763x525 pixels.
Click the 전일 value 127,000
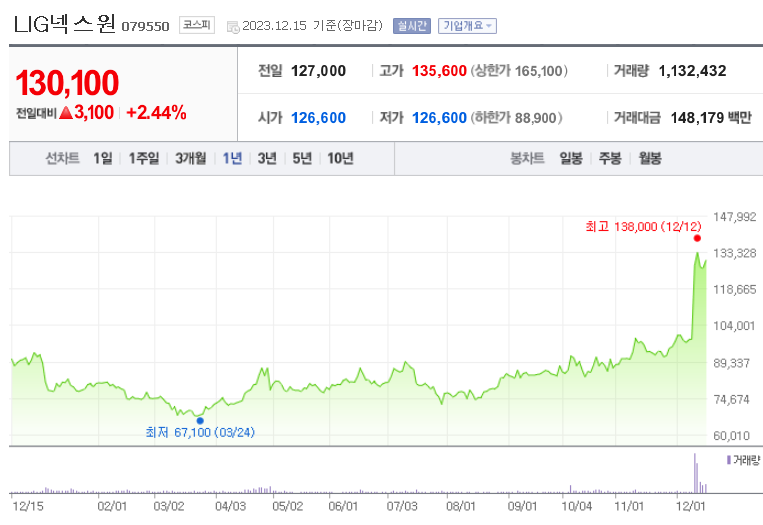[x=318, y=71]
